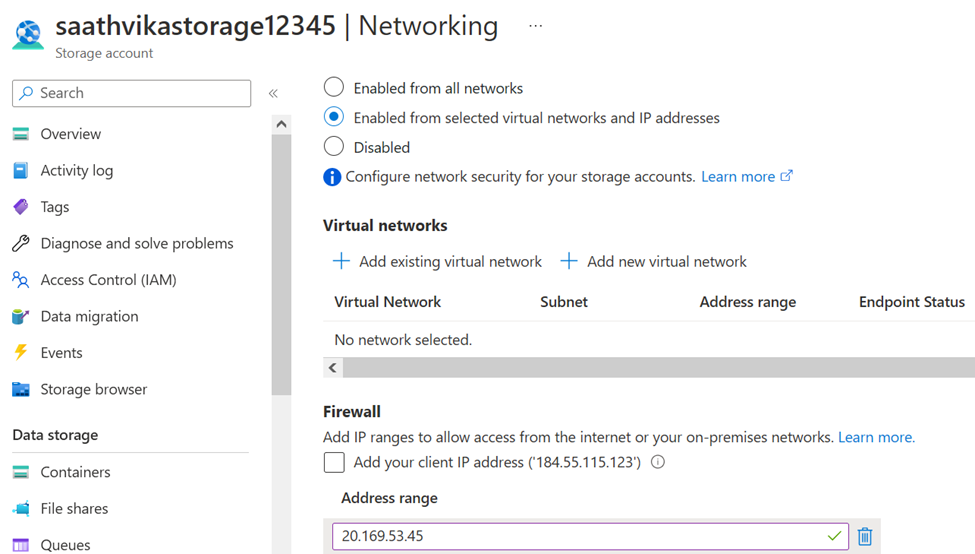Open the Events lightning bolt icon

pyautogui.click(x=21, y=353)
